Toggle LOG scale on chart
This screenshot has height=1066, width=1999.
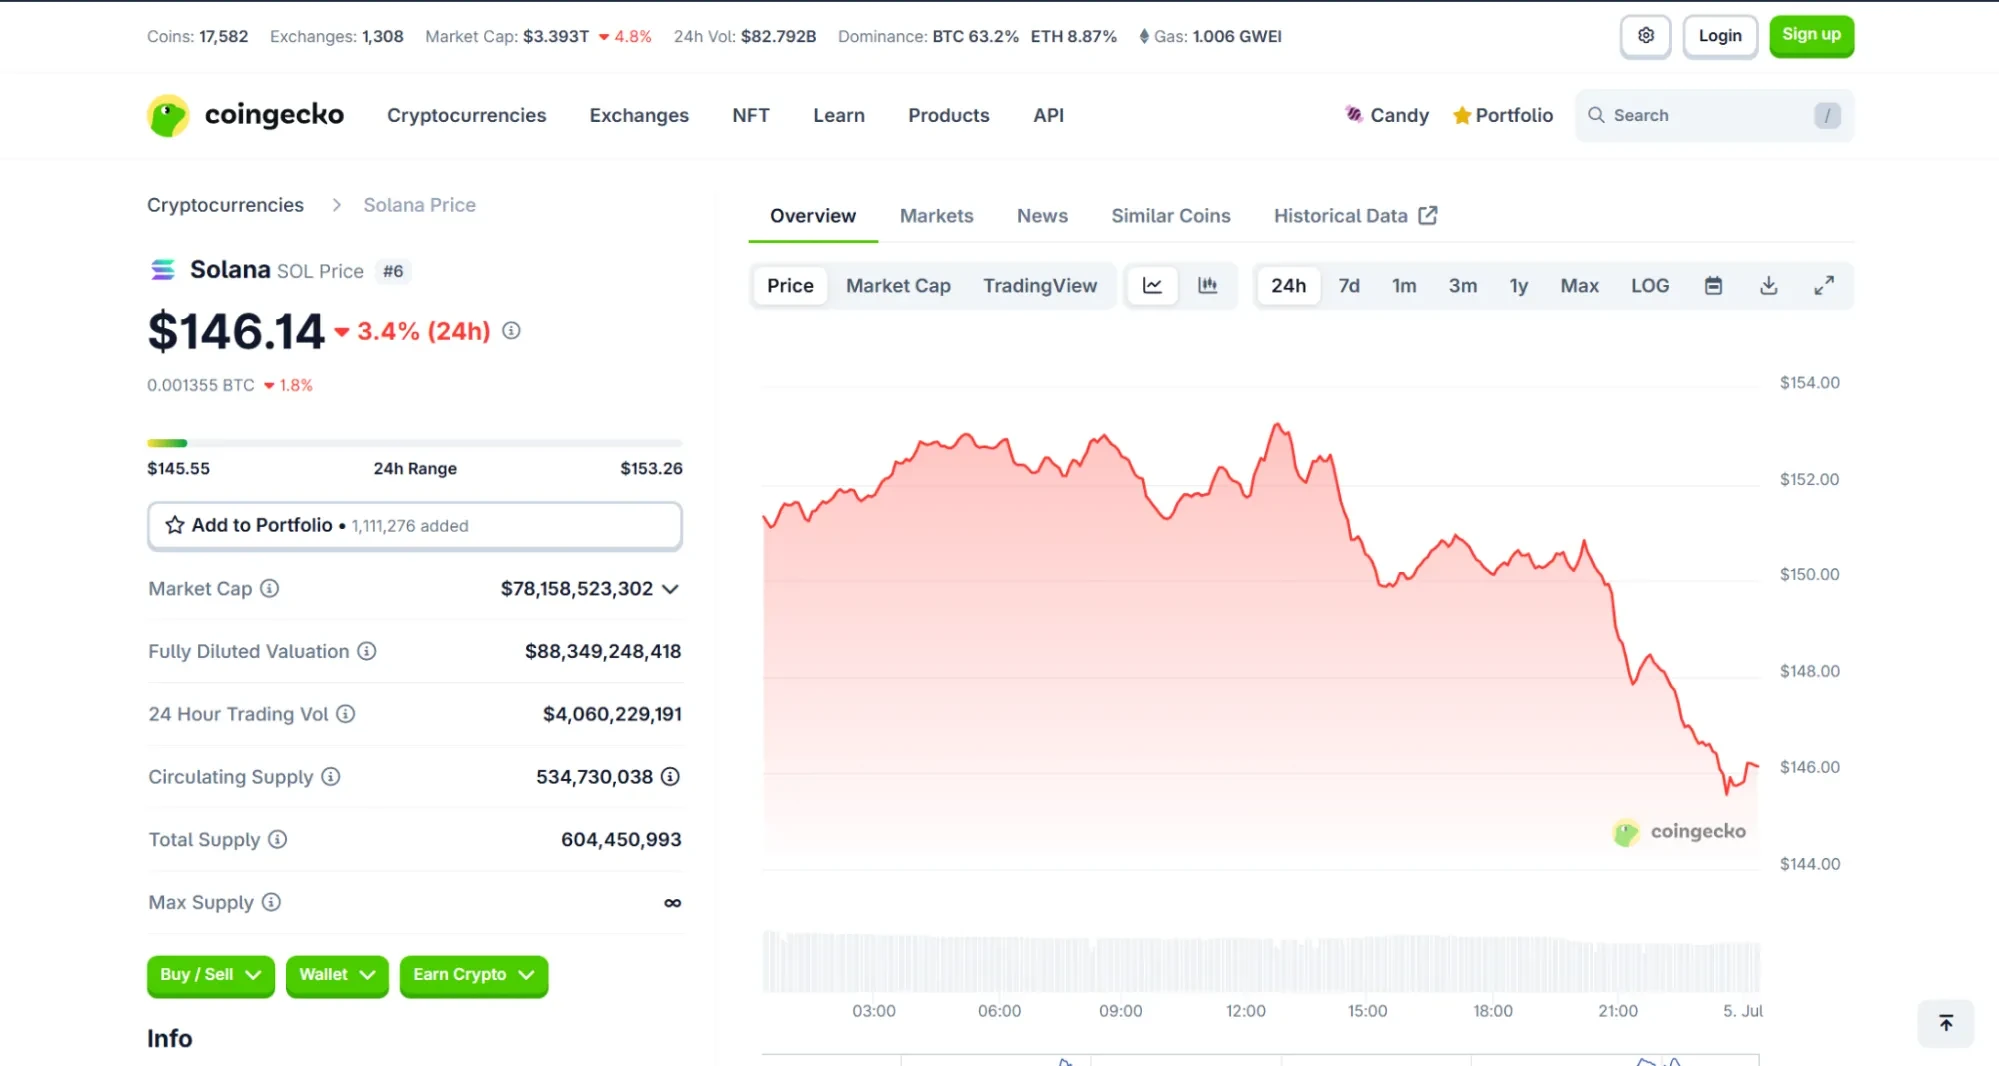[x=1650, y=286]
